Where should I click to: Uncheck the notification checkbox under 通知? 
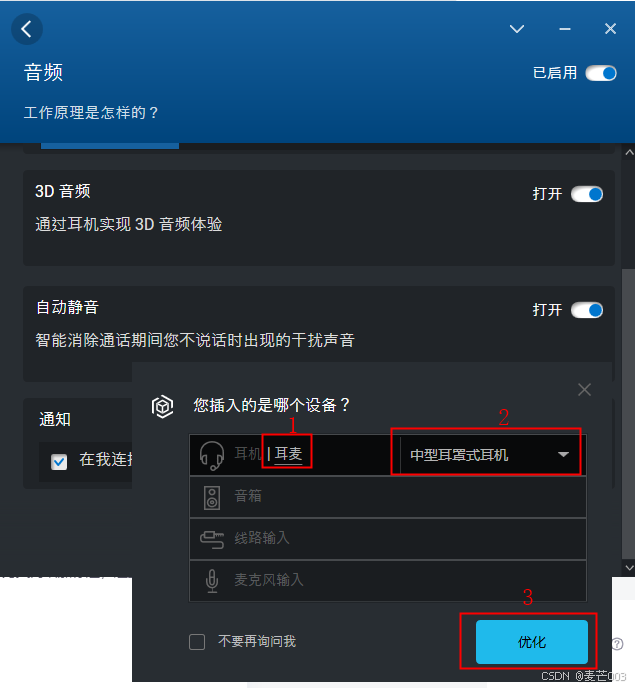click(x=59, y=462)
